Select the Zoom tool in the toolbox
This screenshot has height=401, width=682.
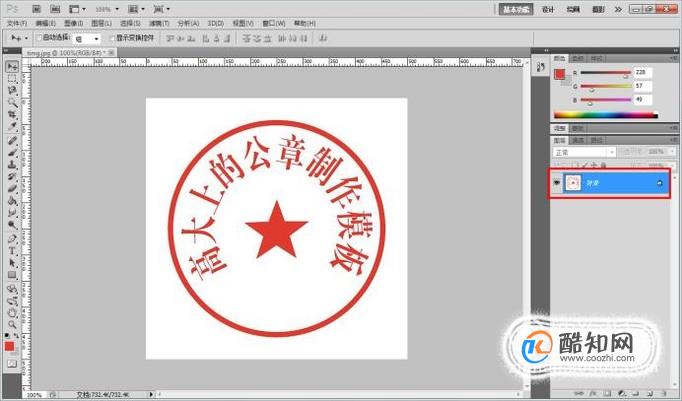tap(12, 325)
